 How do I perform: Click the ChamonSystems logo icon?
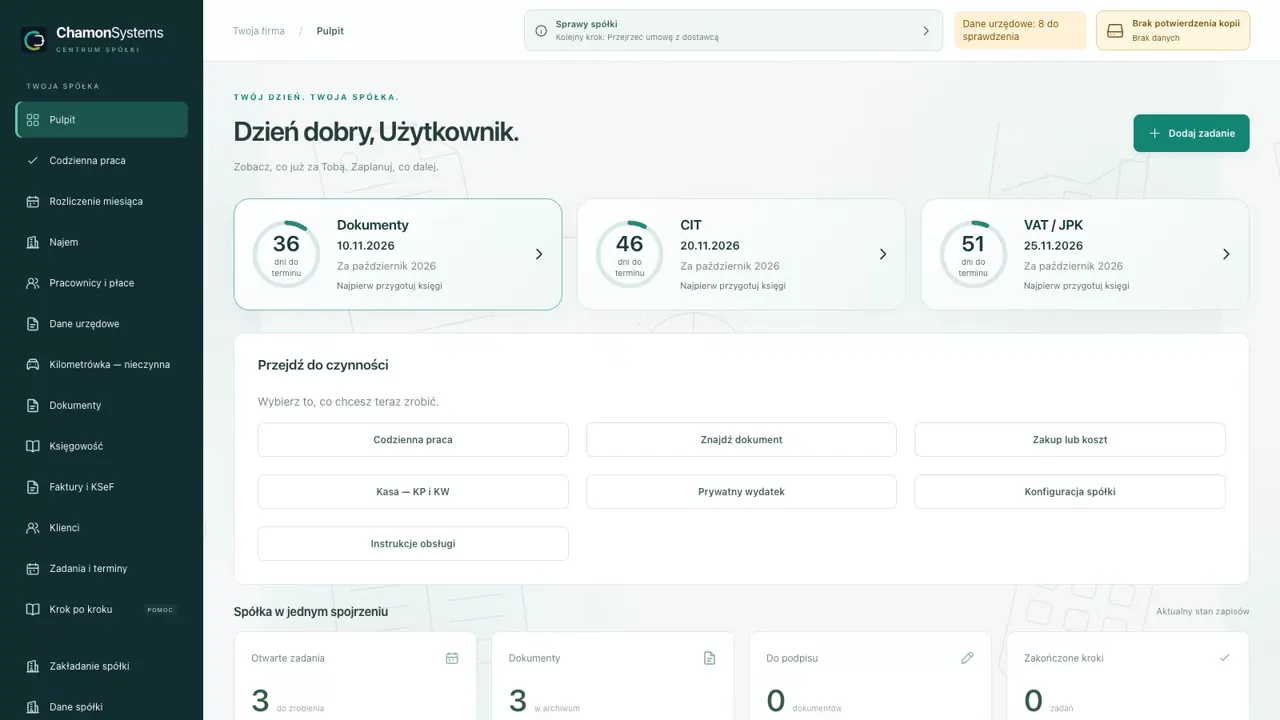pos(34,39)
